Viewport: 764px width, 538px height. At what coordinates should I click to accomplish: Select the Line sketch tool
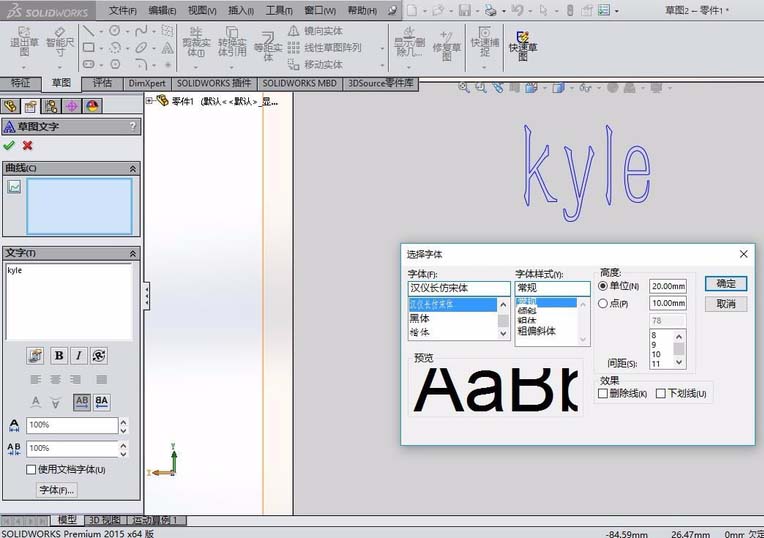(x=88, y=31)
